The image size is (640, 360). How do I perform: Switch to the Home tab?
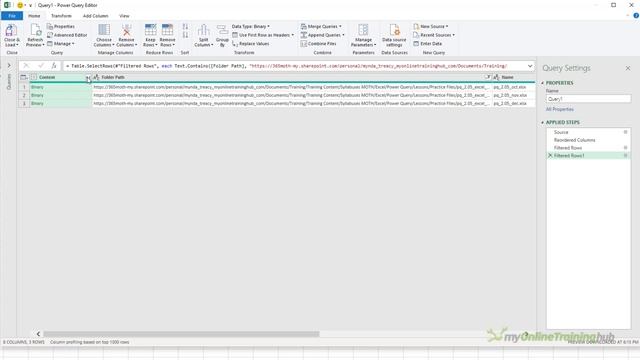coord(34,16)
